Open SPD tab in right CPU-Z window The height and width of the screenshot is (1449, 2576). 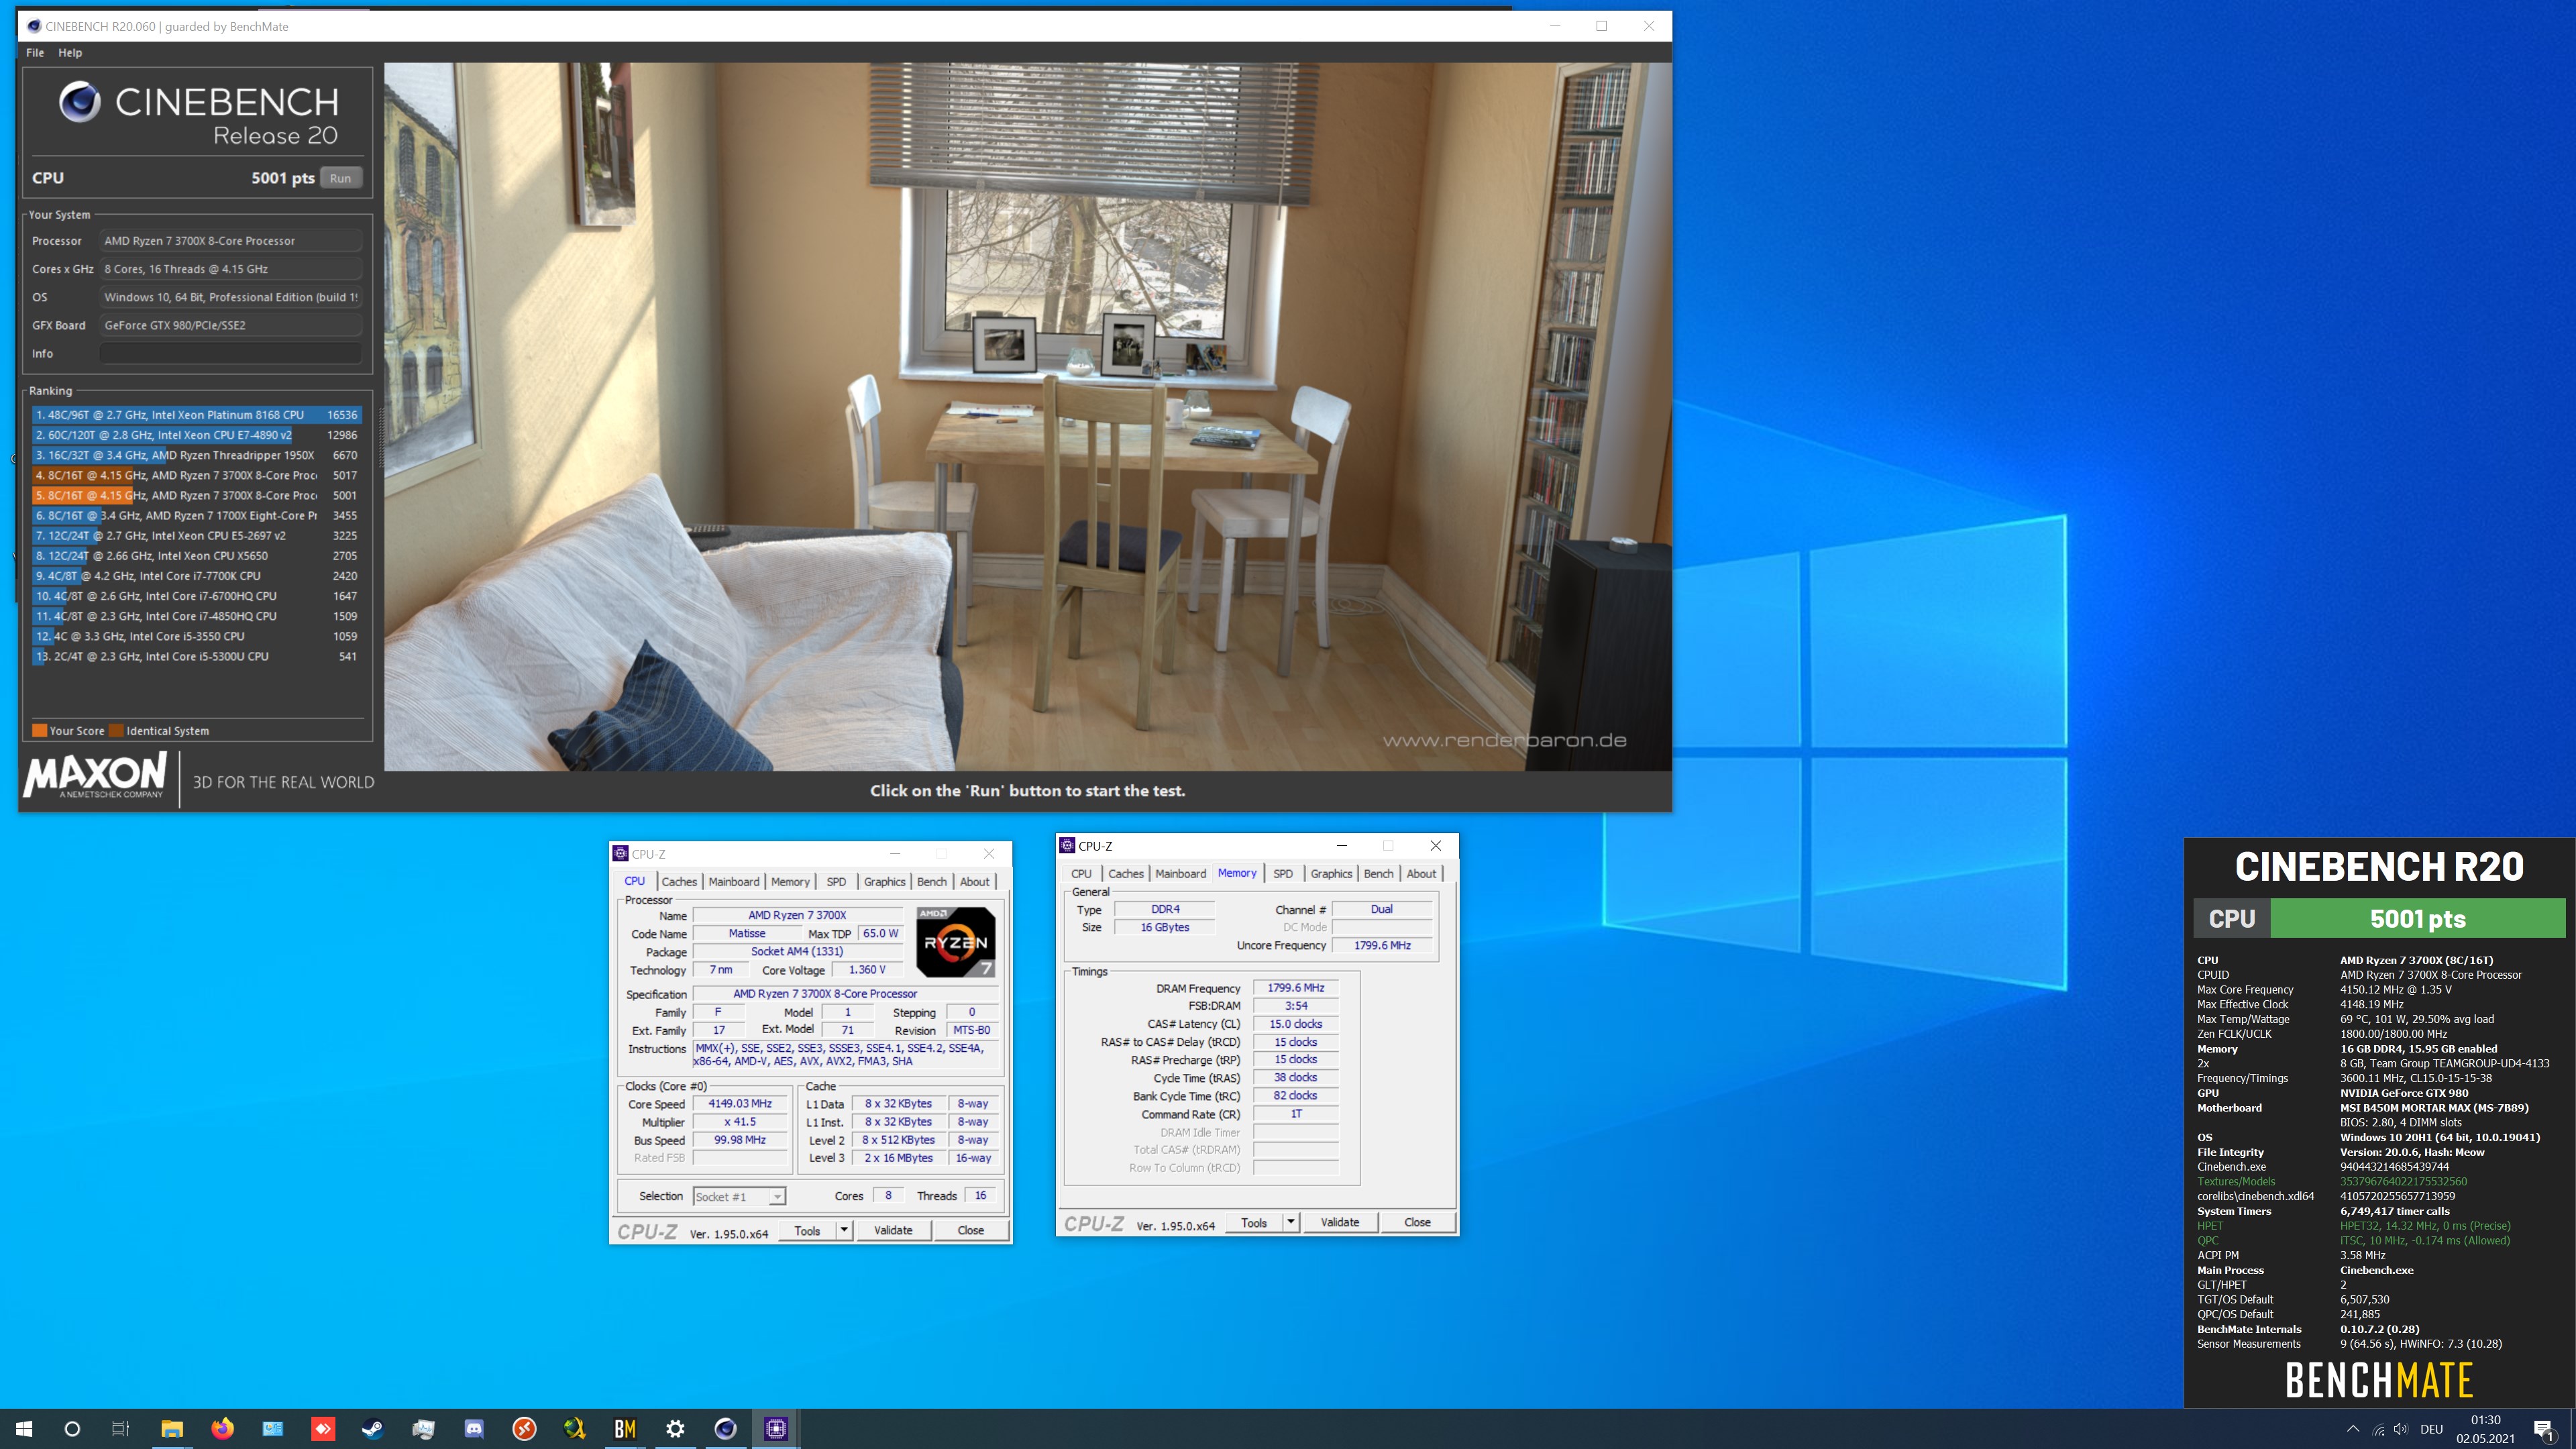[x=1282, y=873]
